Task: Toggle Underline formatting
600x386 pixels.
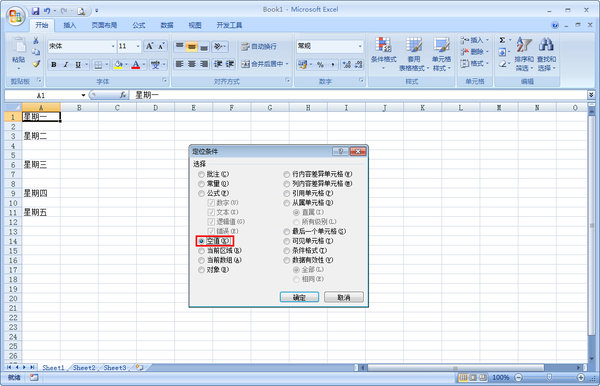Action: tap(78, 65)
